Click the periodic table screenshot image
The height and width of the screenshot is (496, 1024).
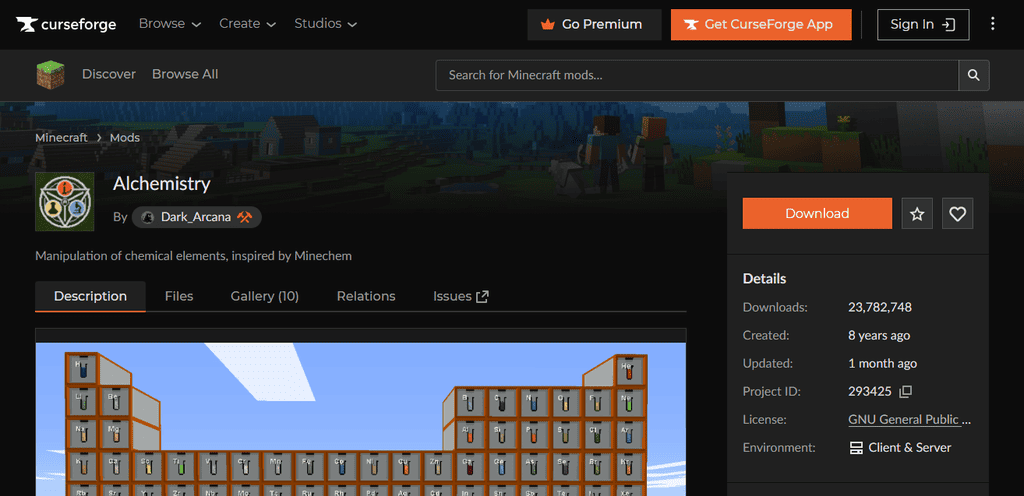coord(360,419)
